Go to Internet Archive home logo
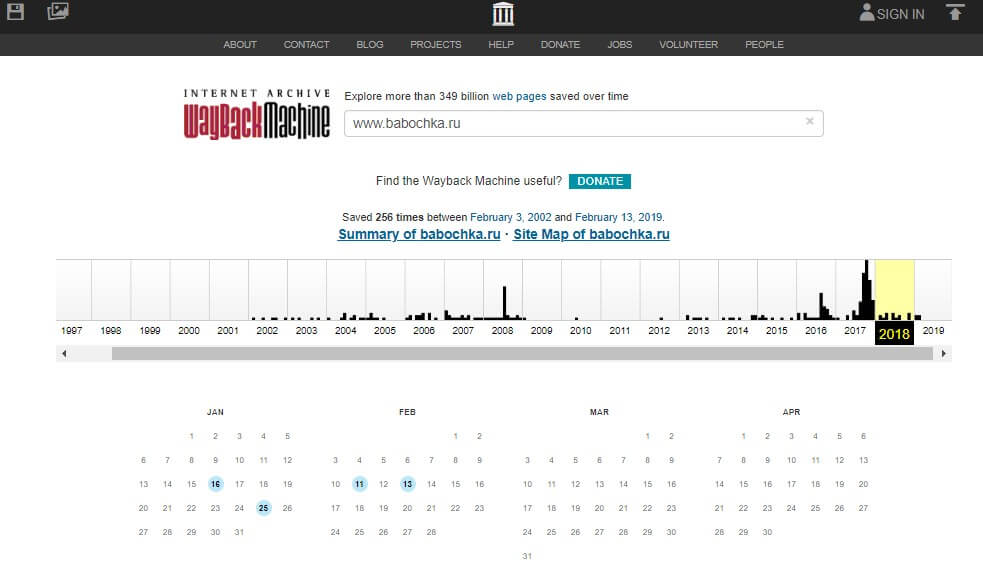The width and height of the screenshot is (983, 570). (x=503, y=14)
